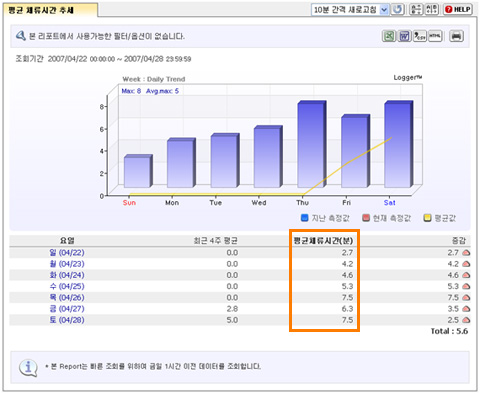
Task: Open the 월 (04/23) day link
Action: (x=67, y=264)
